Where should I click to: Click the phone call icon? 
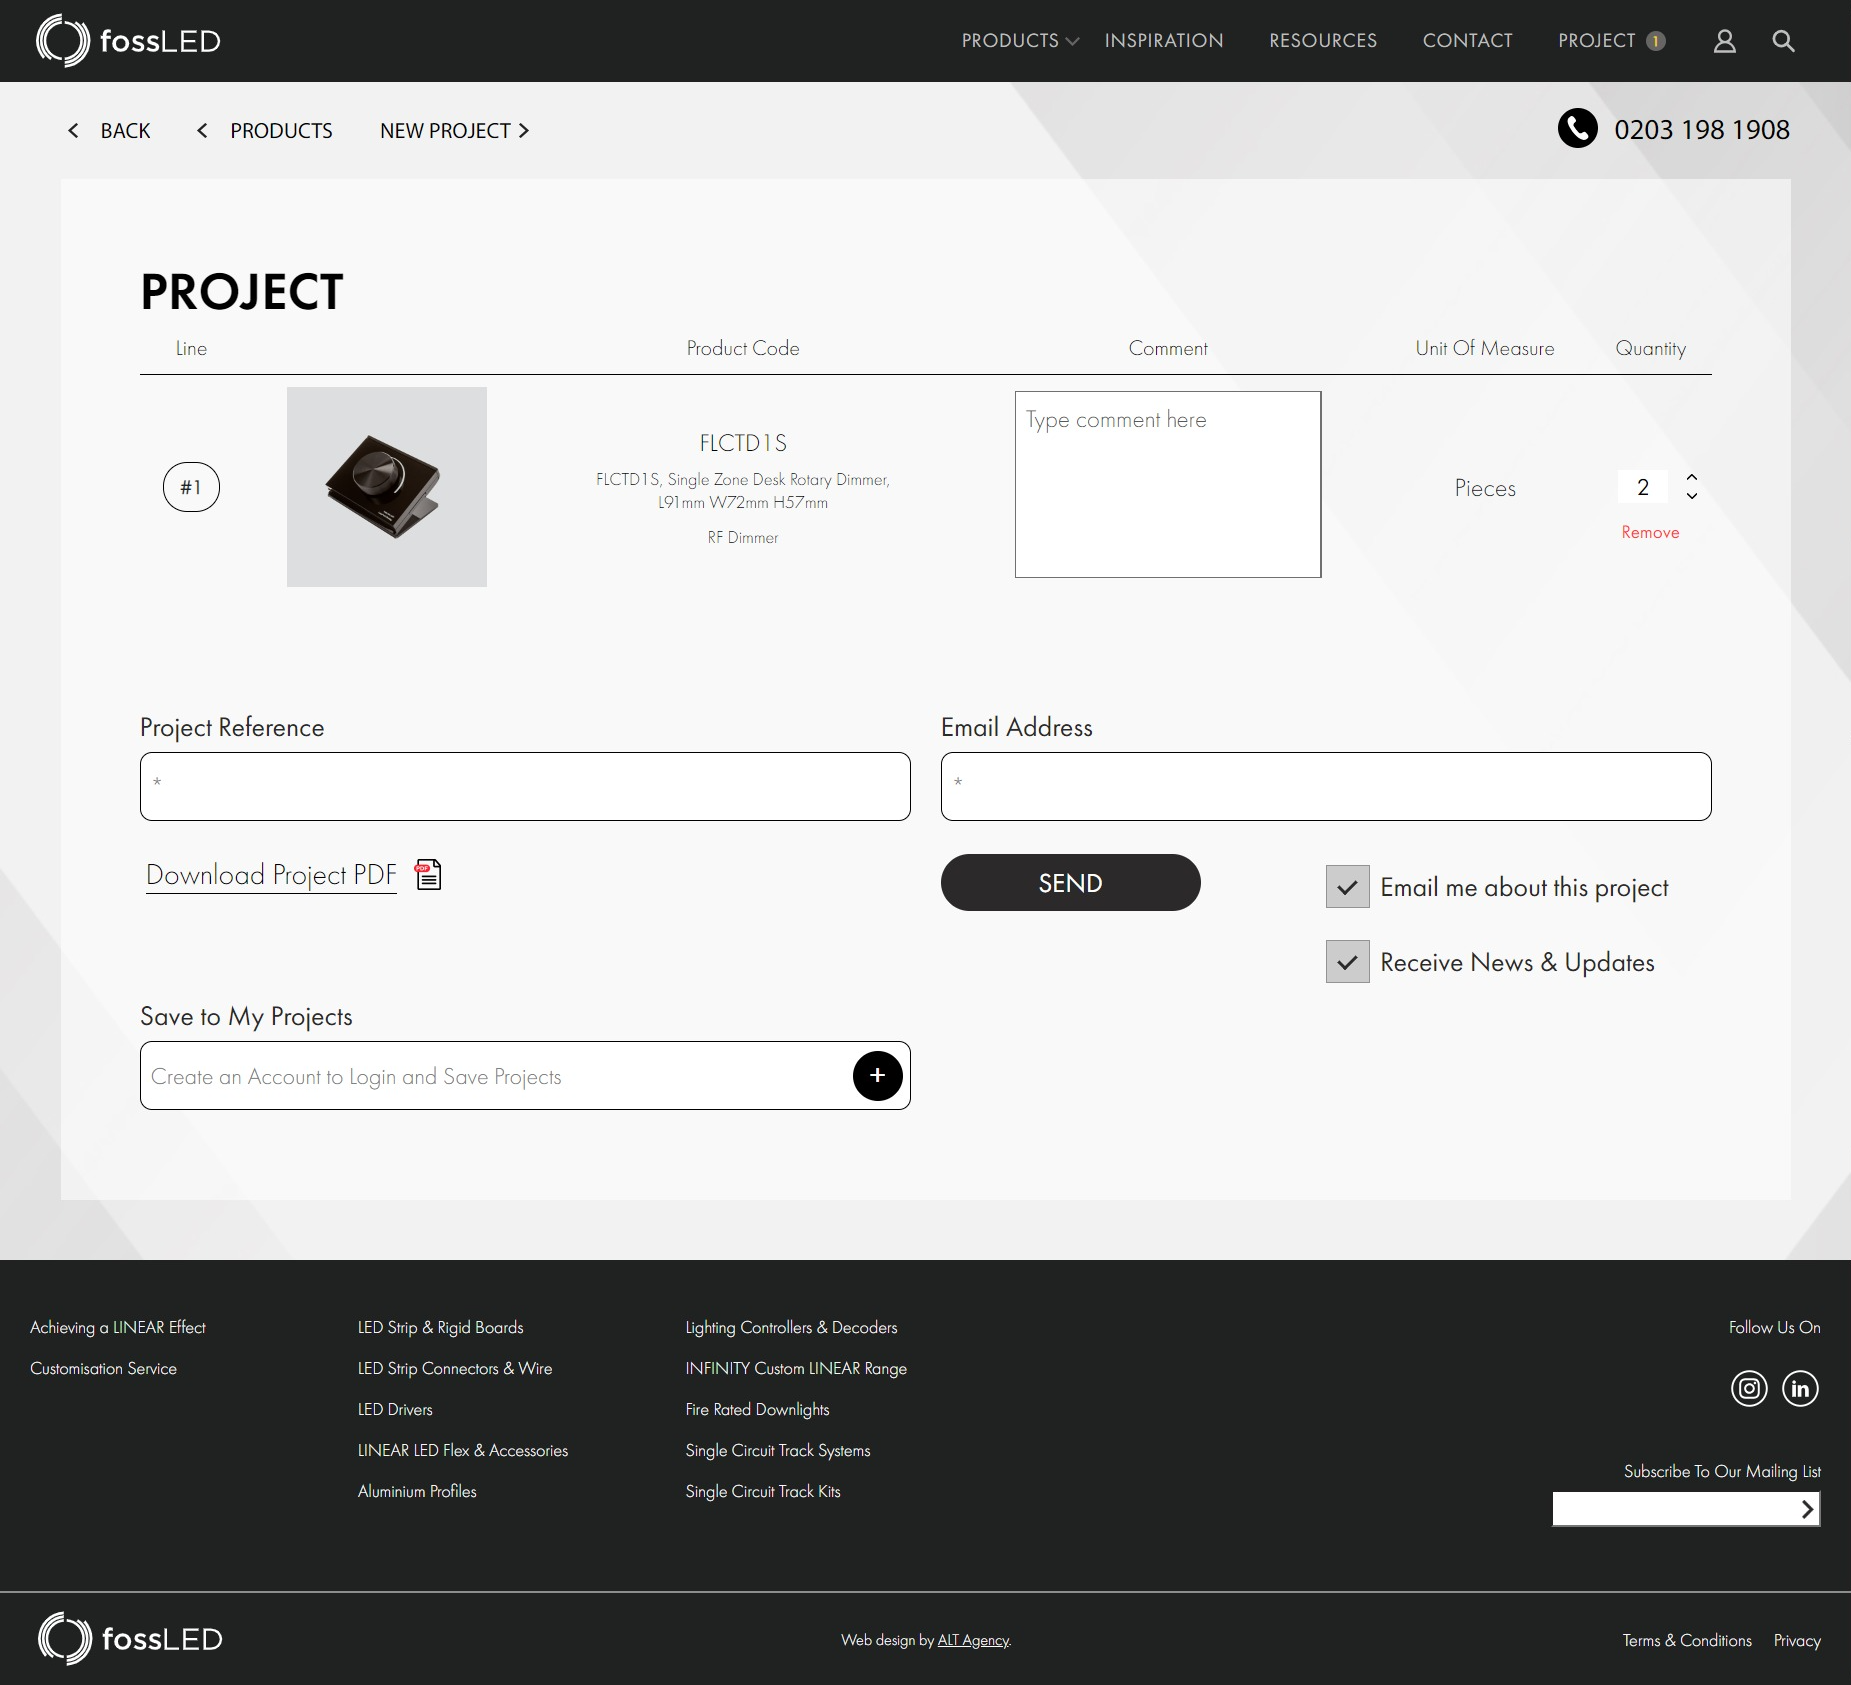(1577, 129)
